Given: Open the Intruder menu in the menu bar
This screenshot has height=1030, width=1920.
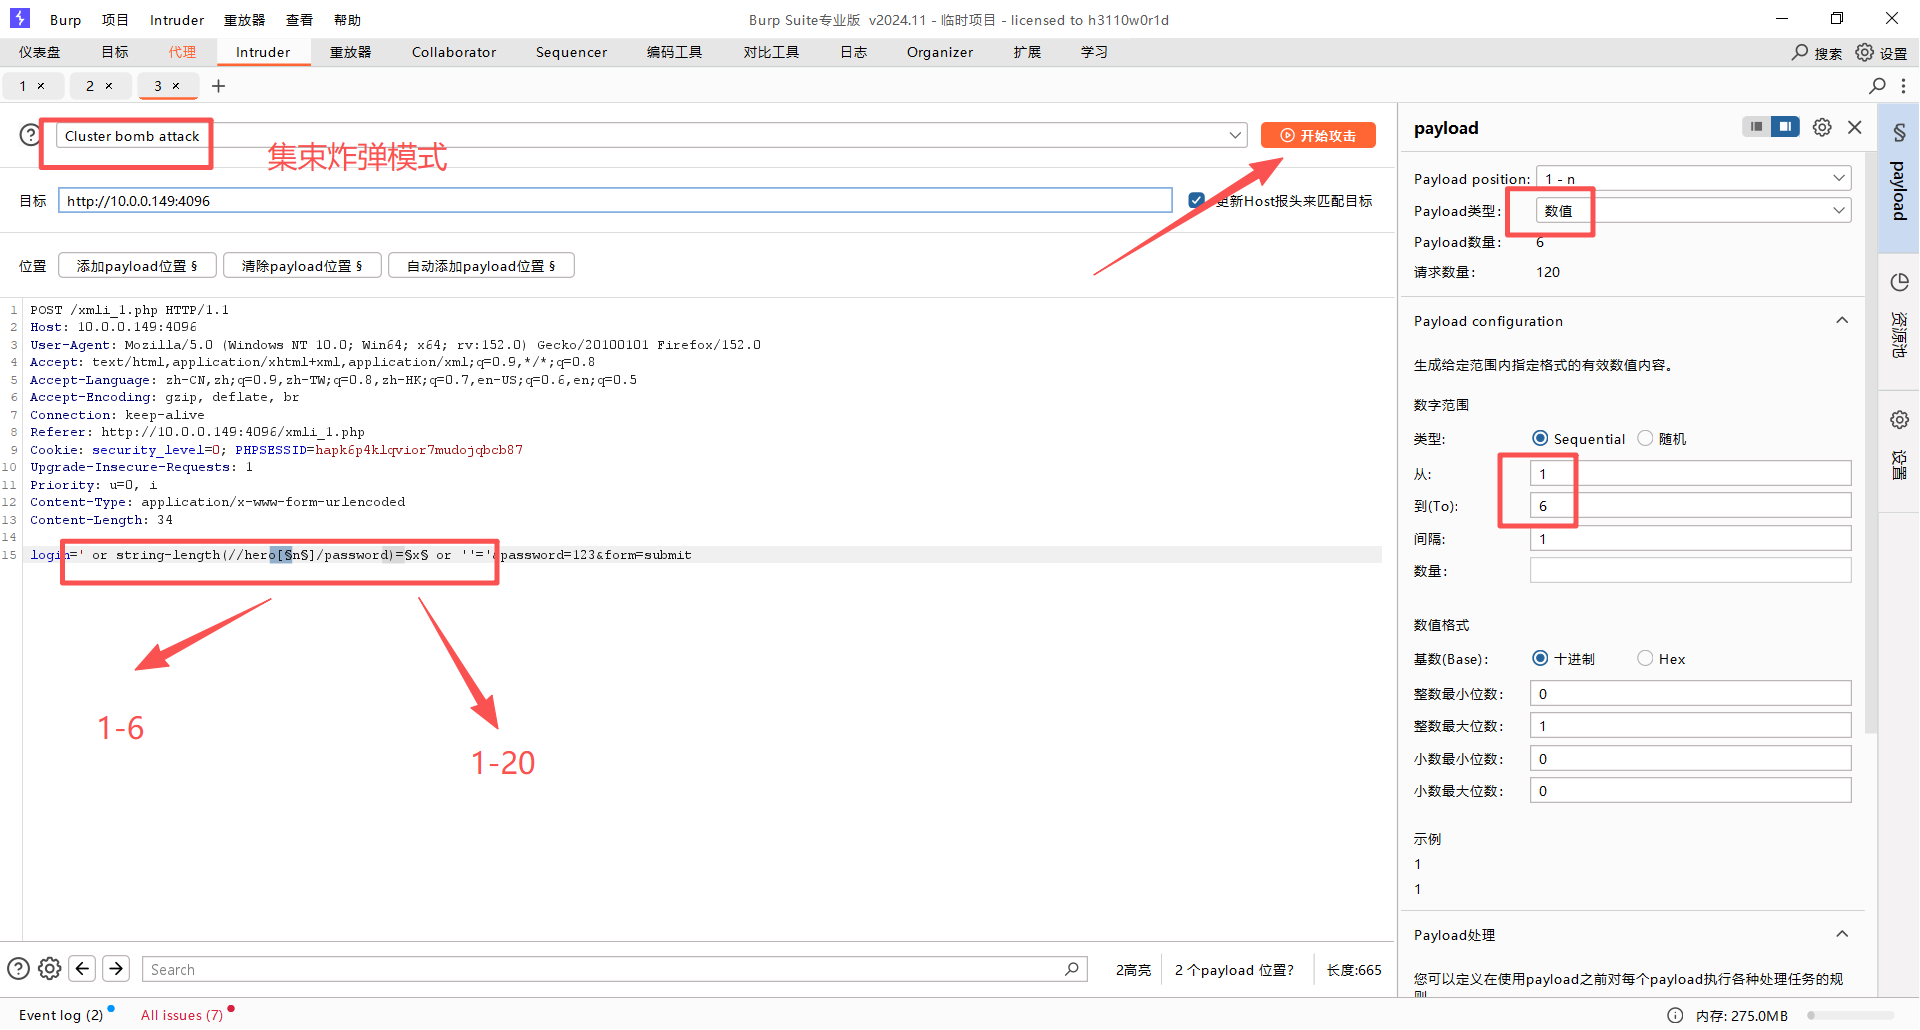Looking at the screenshot, I should click(x=177, y=20).
